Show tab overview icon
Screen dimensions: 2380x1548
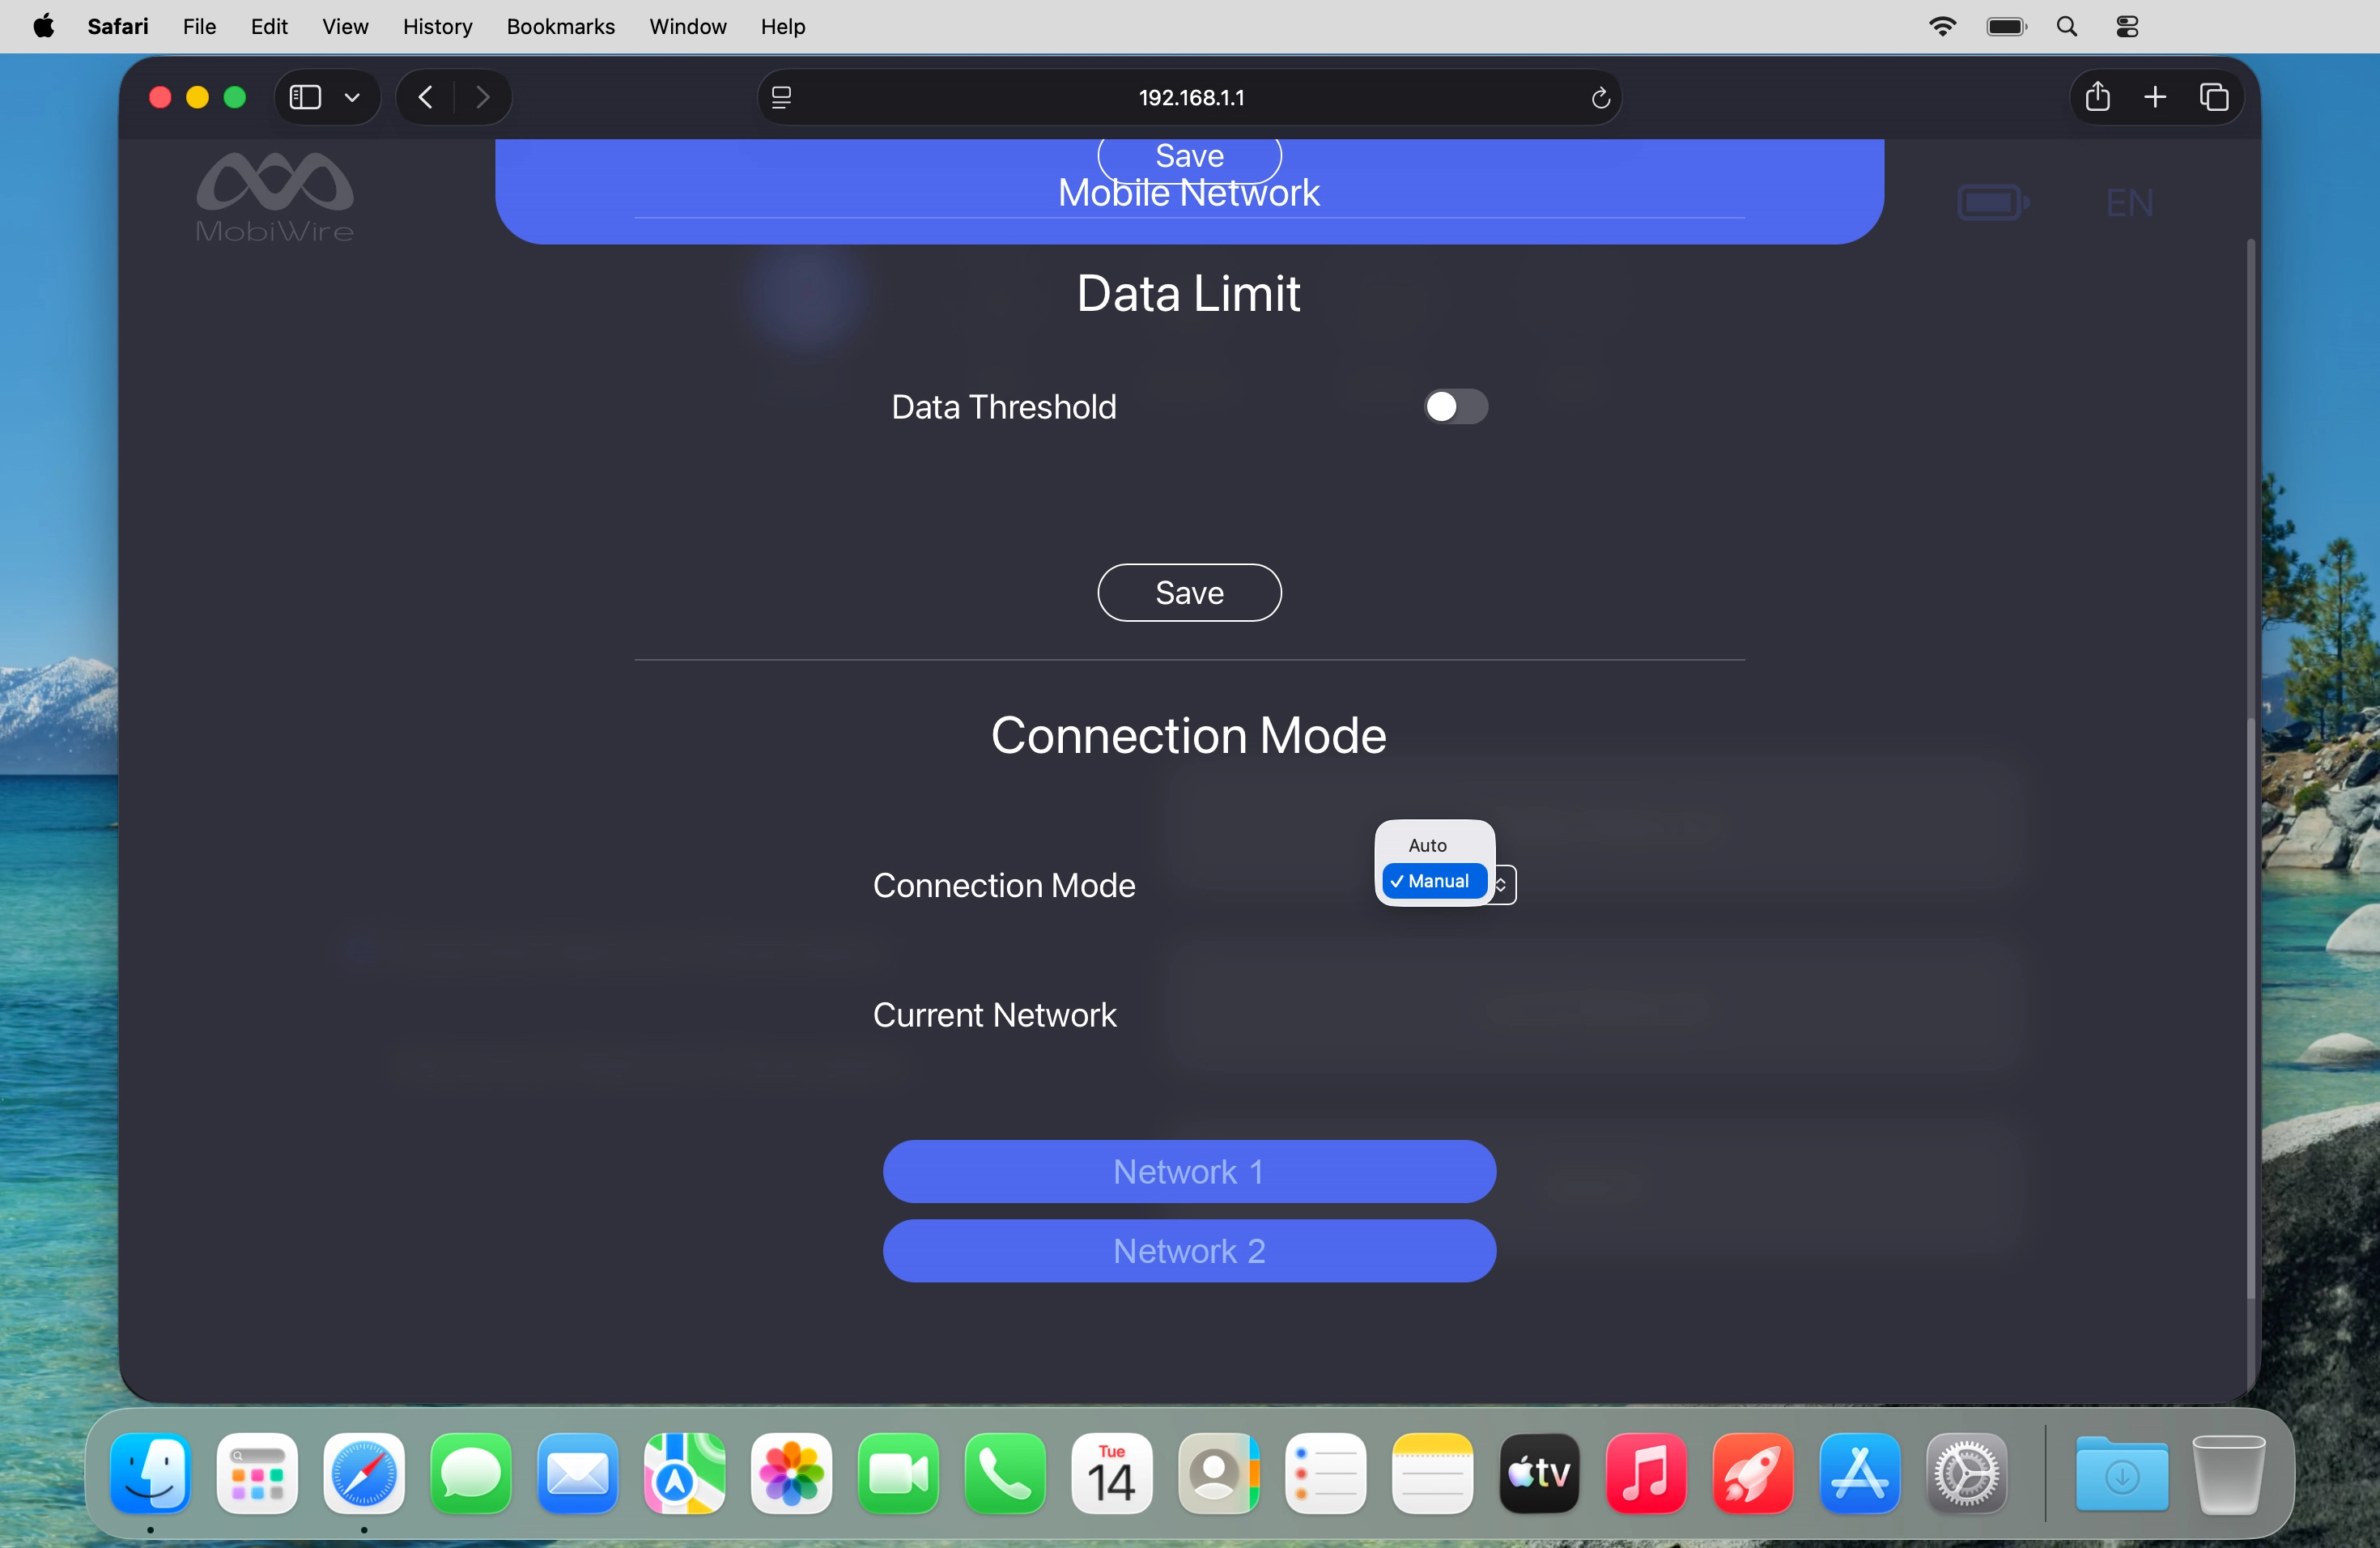click(x=2214, y=97)
